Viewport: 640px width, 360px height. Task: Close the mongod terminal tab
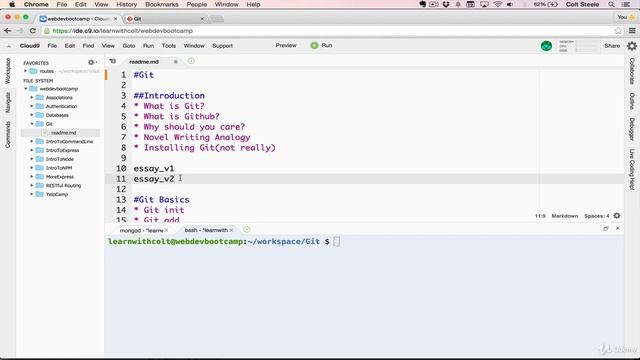[167, 230]
